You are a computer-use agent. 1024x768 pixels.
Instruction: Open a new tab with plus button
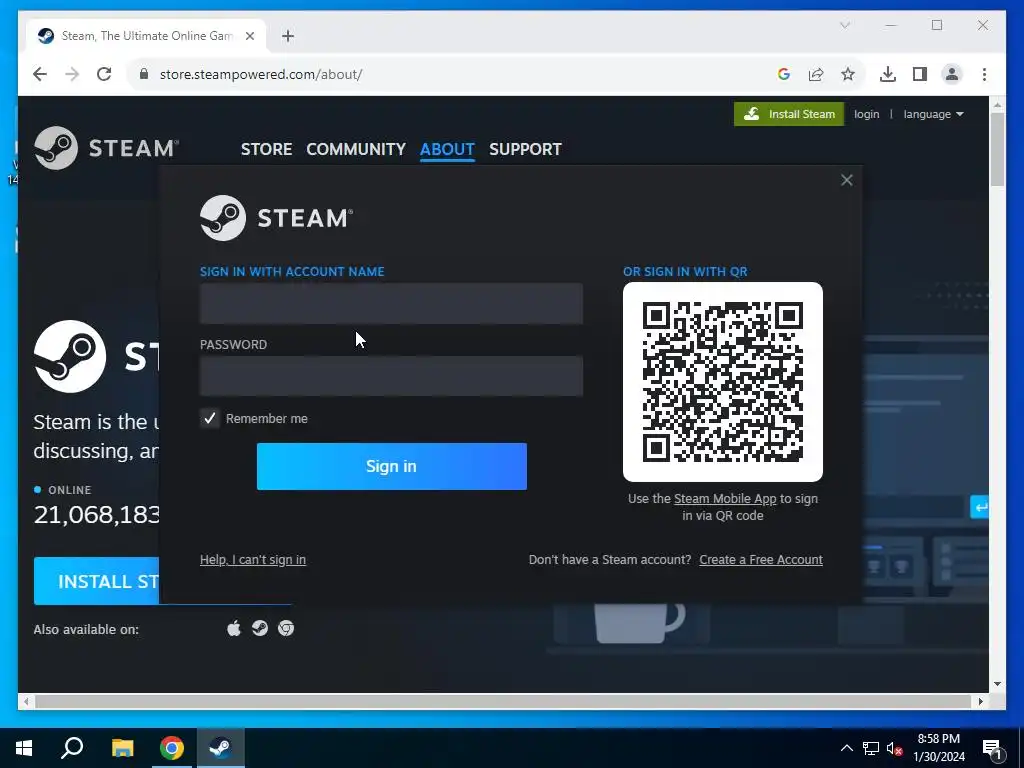[288, 36]
